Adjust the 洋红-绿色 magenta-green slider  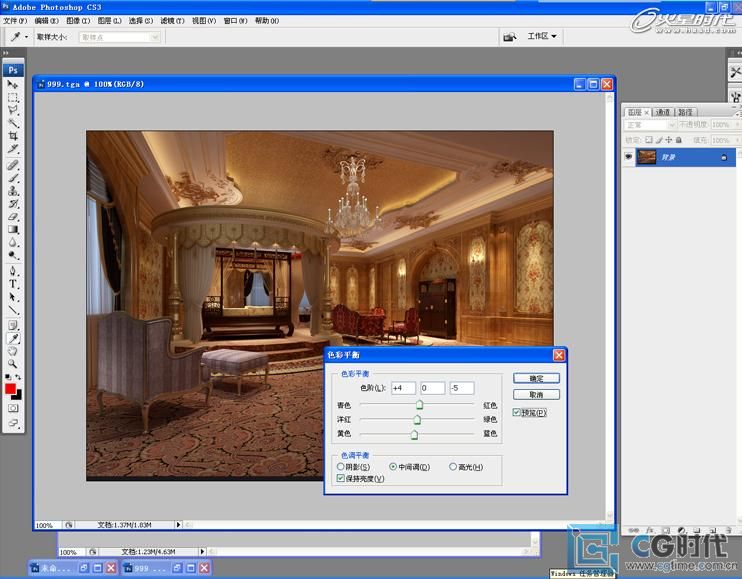coord(417,419)
